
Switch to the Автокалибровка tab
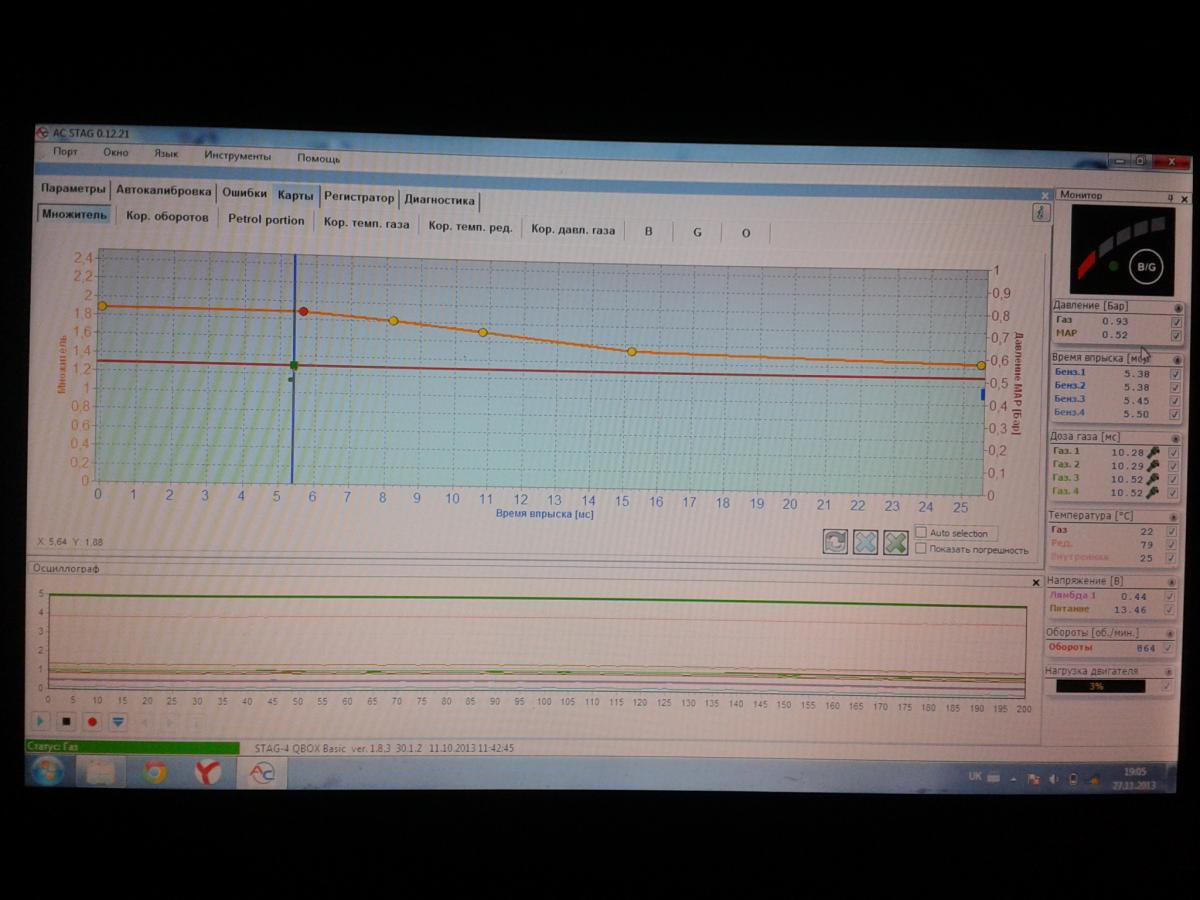(163, 191)
